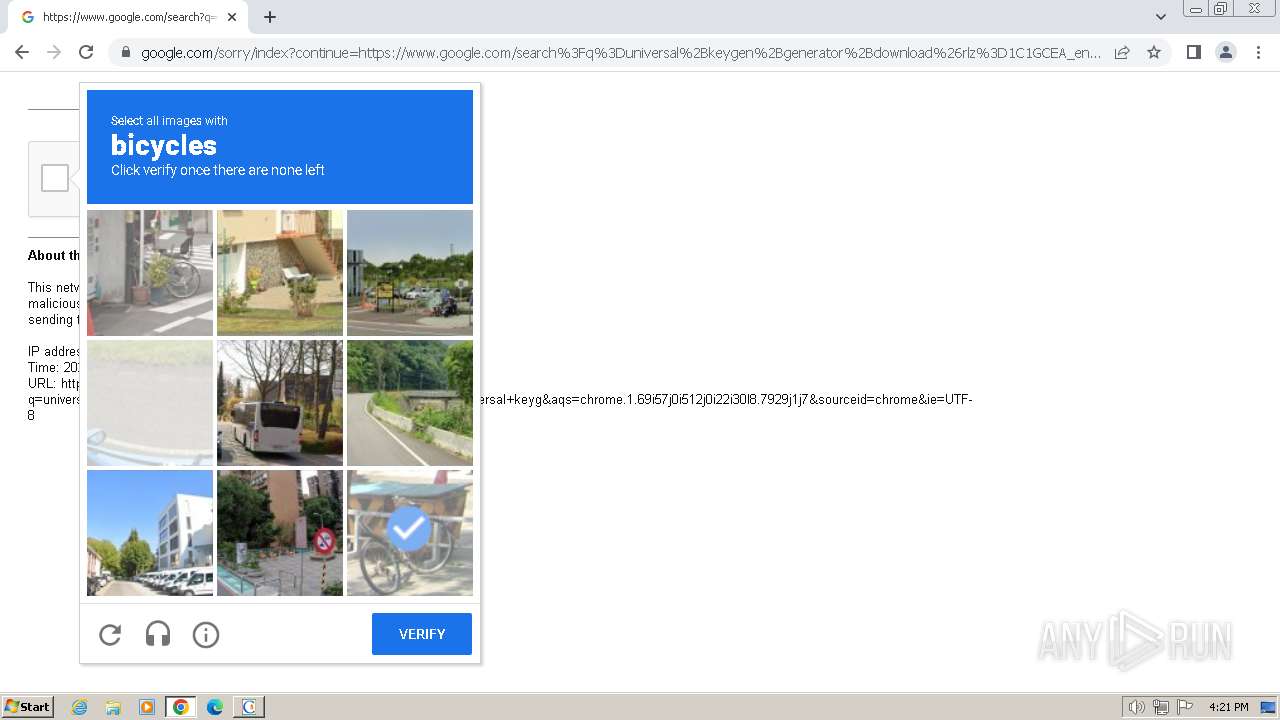Share this page using share icon

1122,52
